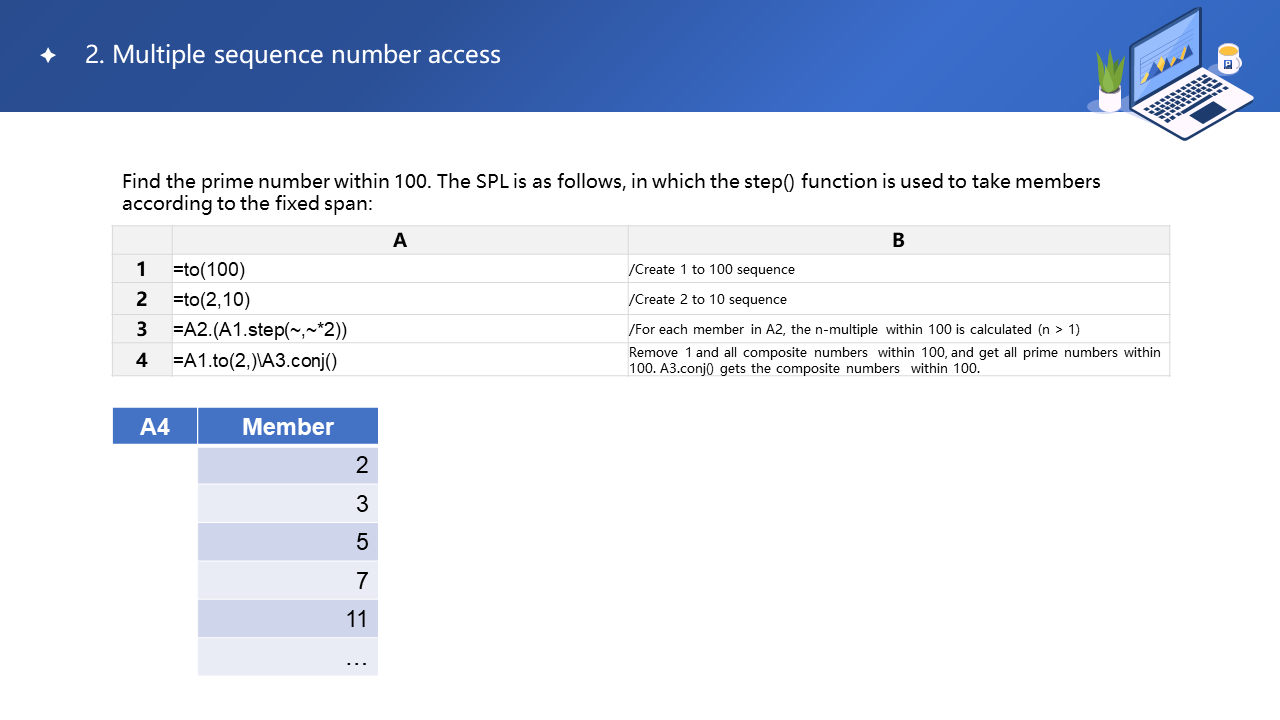Click the 'Create 2 to 10 sequence' comment

(707, 300)
